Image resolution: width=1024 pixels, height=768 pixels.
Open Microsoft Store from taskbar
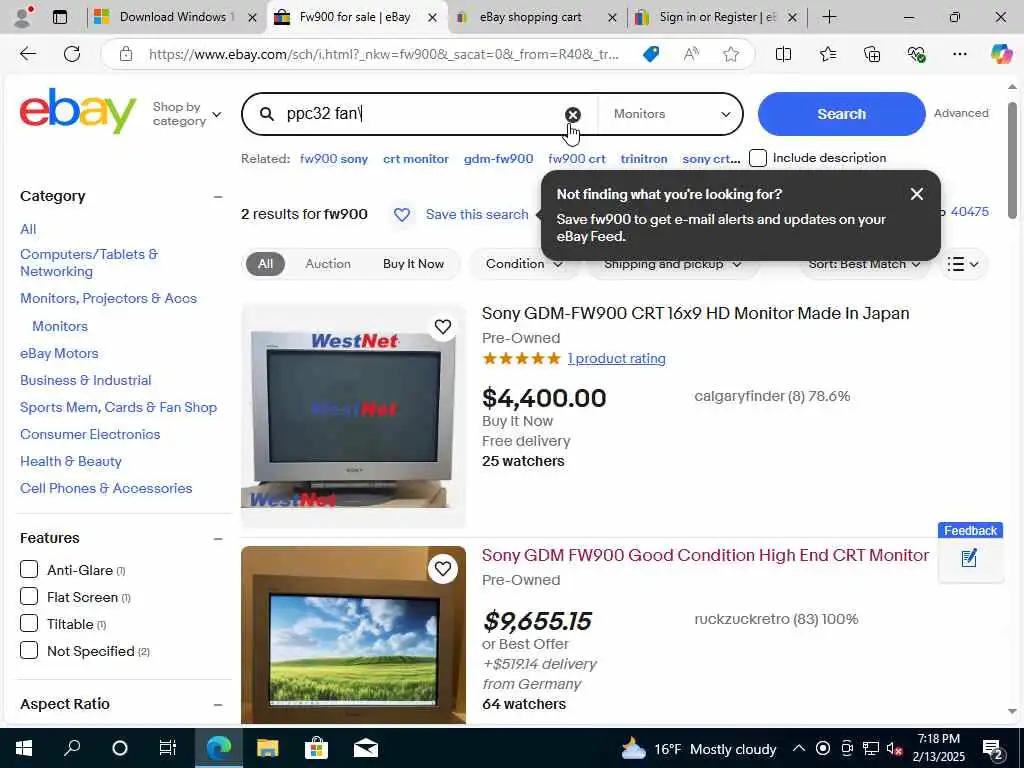pyautogui.click(x=316, y=748)
